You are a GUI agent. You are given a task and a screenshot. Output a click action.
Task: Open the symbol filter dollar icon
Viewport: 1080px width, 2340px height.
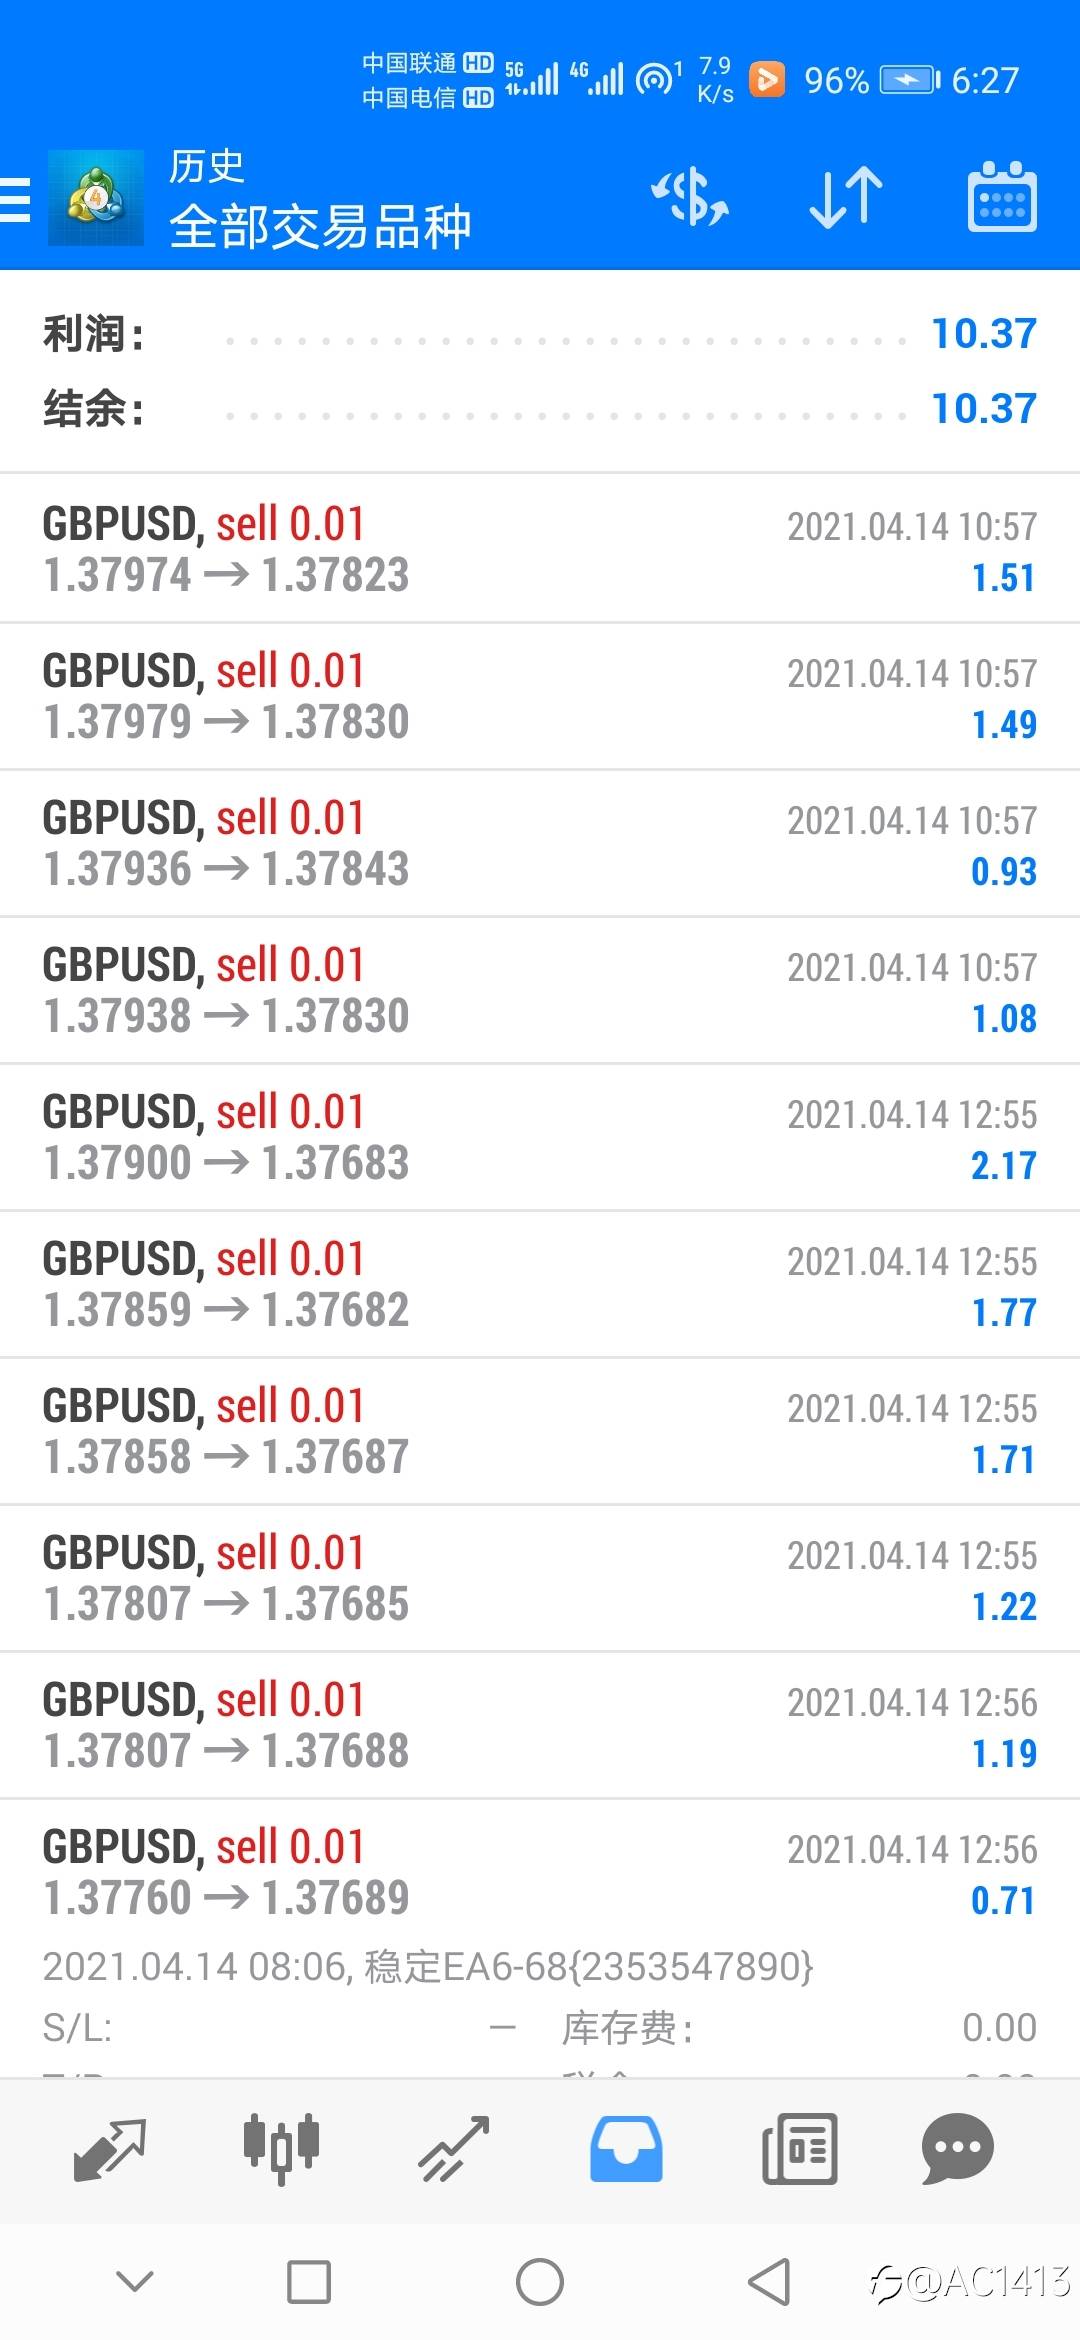click(690, 196)
